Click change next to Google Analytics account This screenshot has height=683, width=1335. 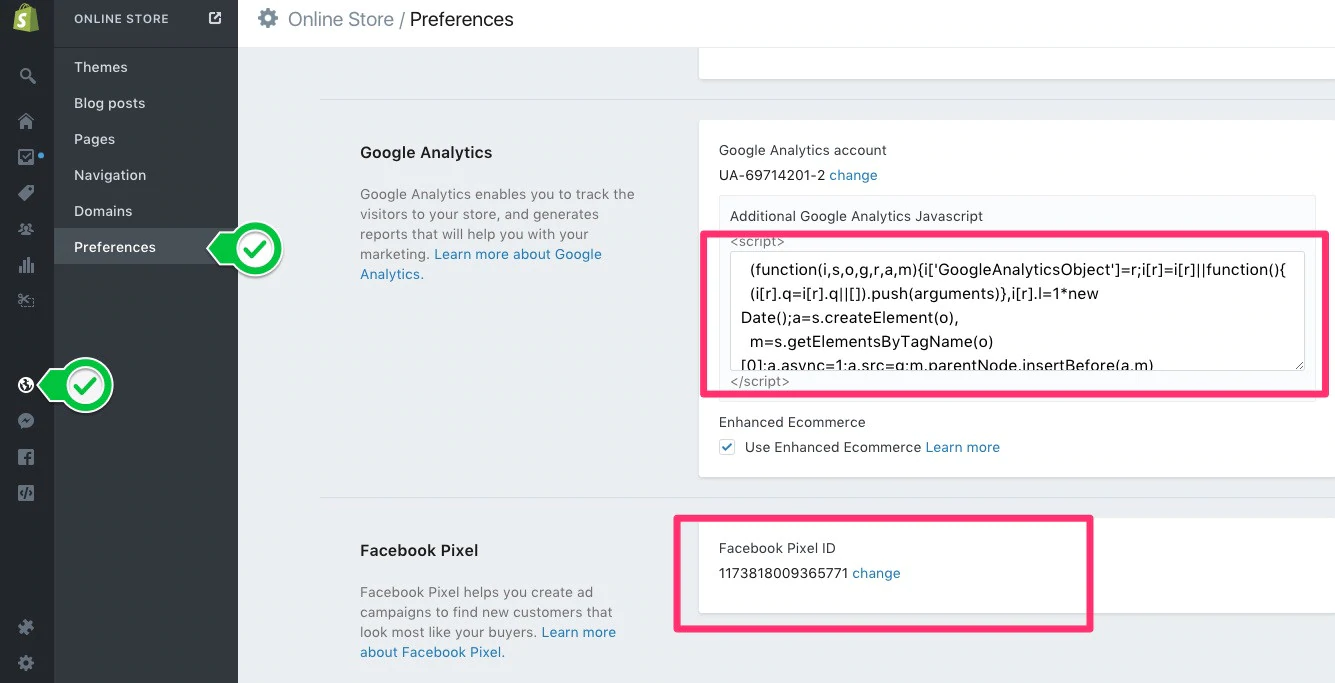(853, 175)
